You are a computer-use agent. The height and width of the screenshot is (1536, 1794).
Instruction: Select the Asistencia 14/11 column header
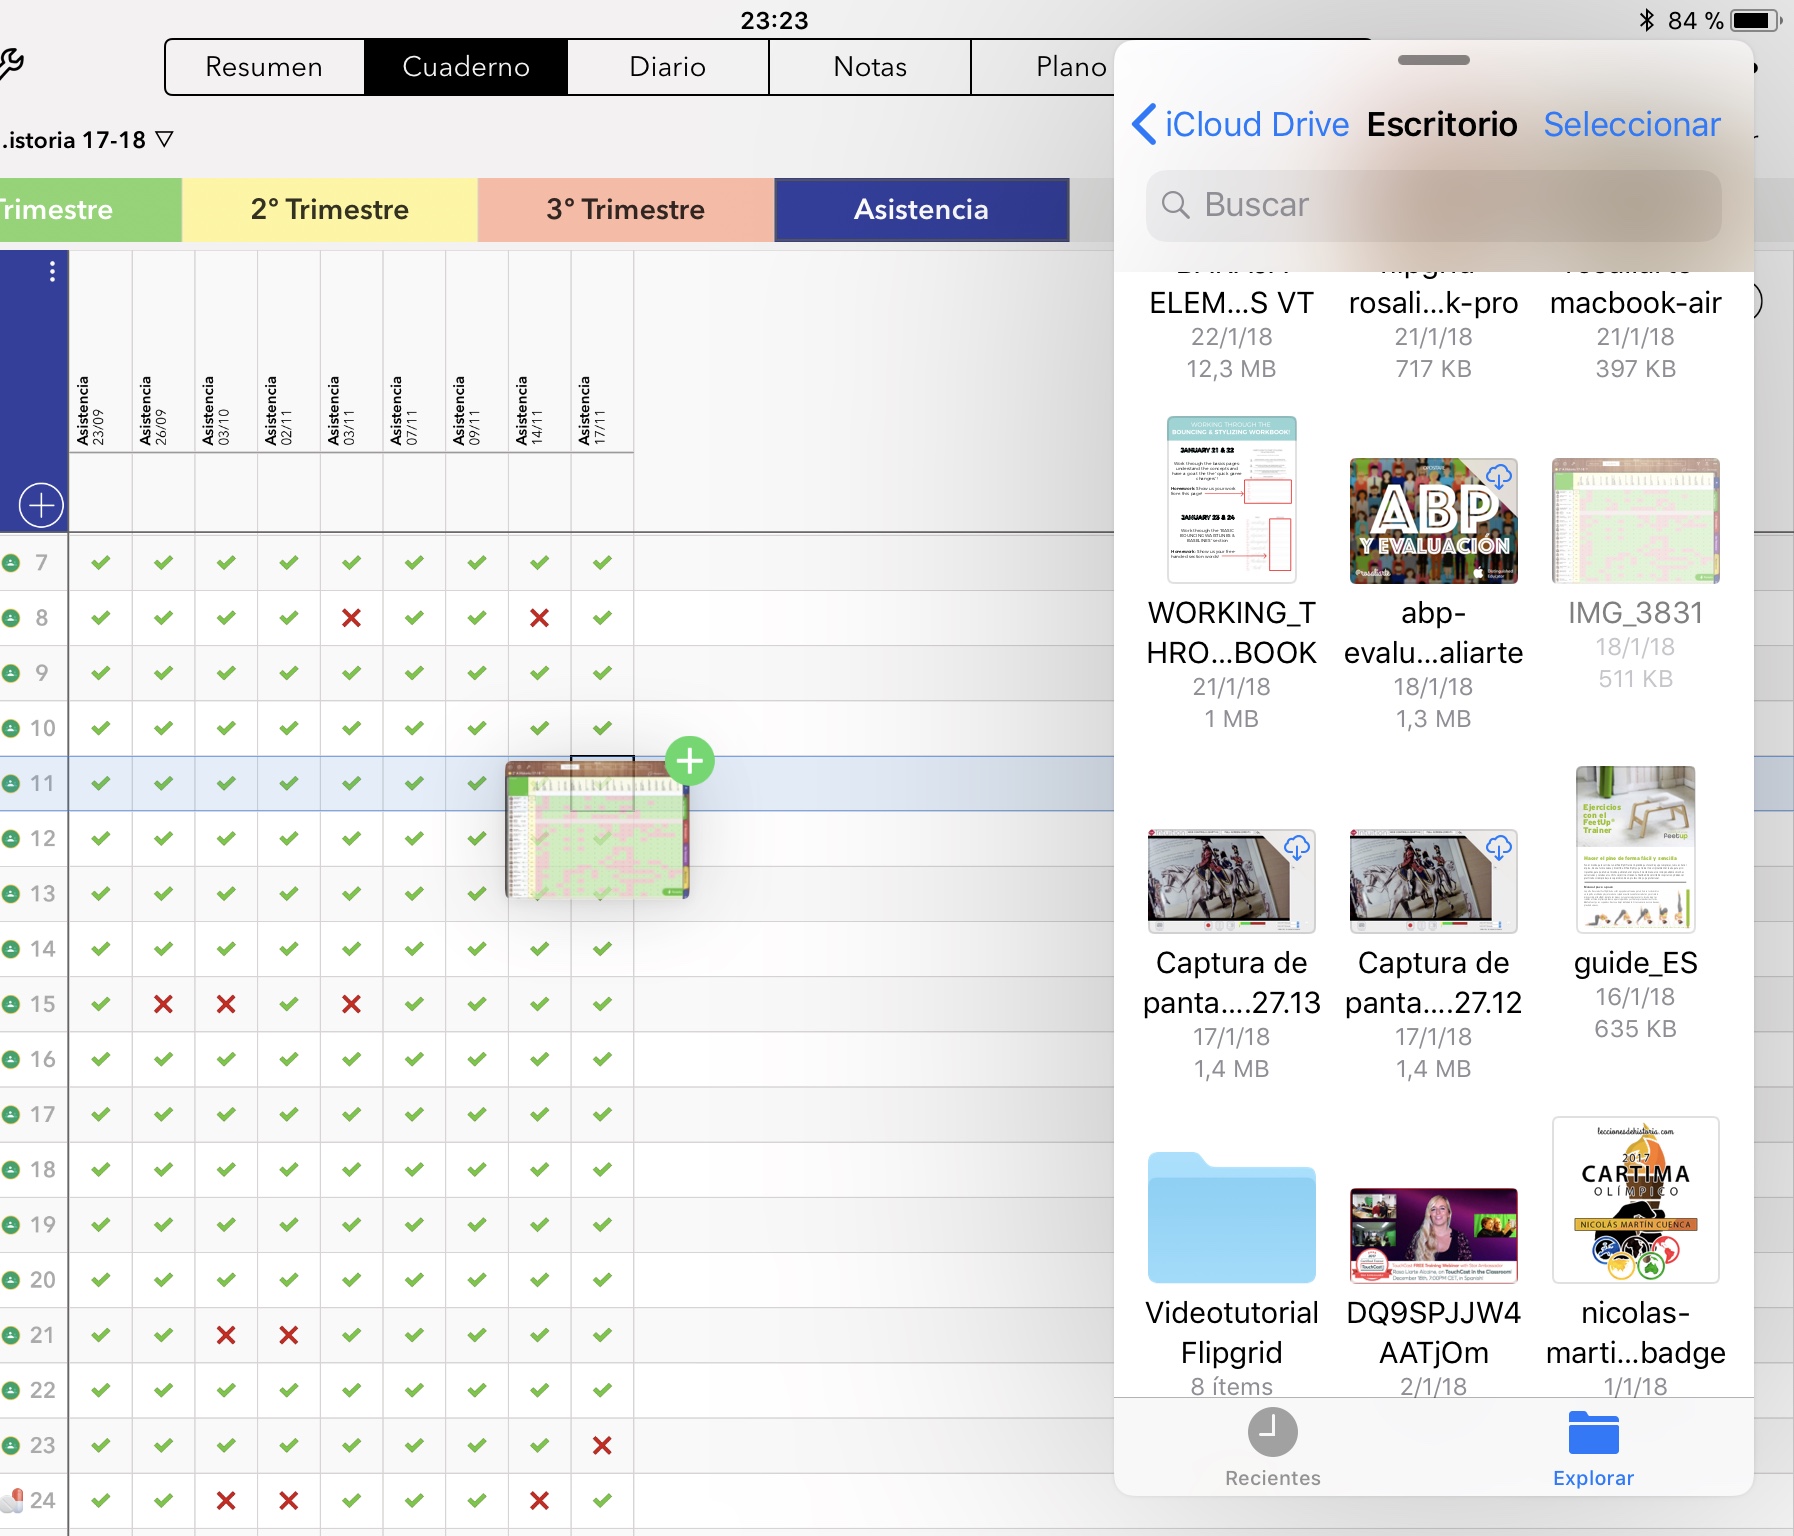(x=539, y=410)
